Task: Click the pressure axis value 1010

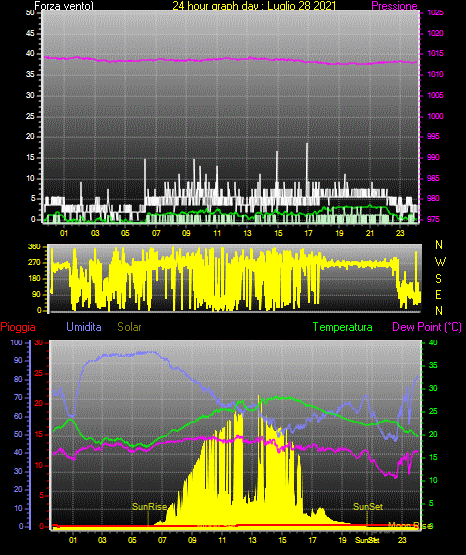Action: pyautogui.click(x=435, y=74)
